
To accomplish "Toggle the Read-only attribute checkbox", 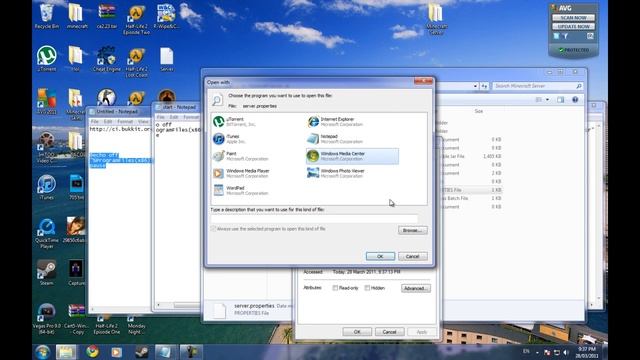I will pos(335,288).
